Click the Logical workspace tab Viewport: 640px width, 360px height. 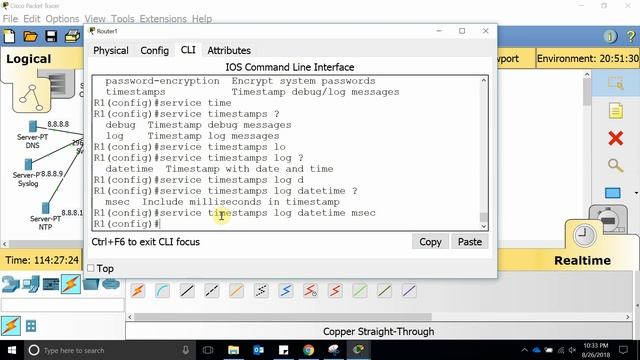29,59
